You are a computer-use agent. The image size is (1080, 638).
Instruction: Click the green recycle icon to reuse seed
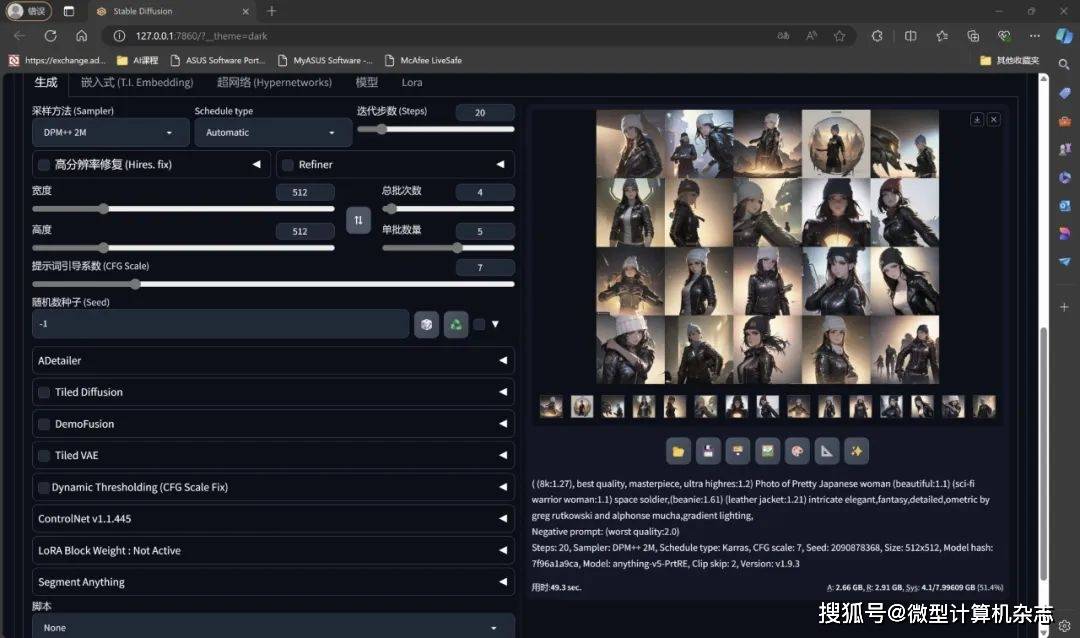pyautogui.click(x=456, y=324)
